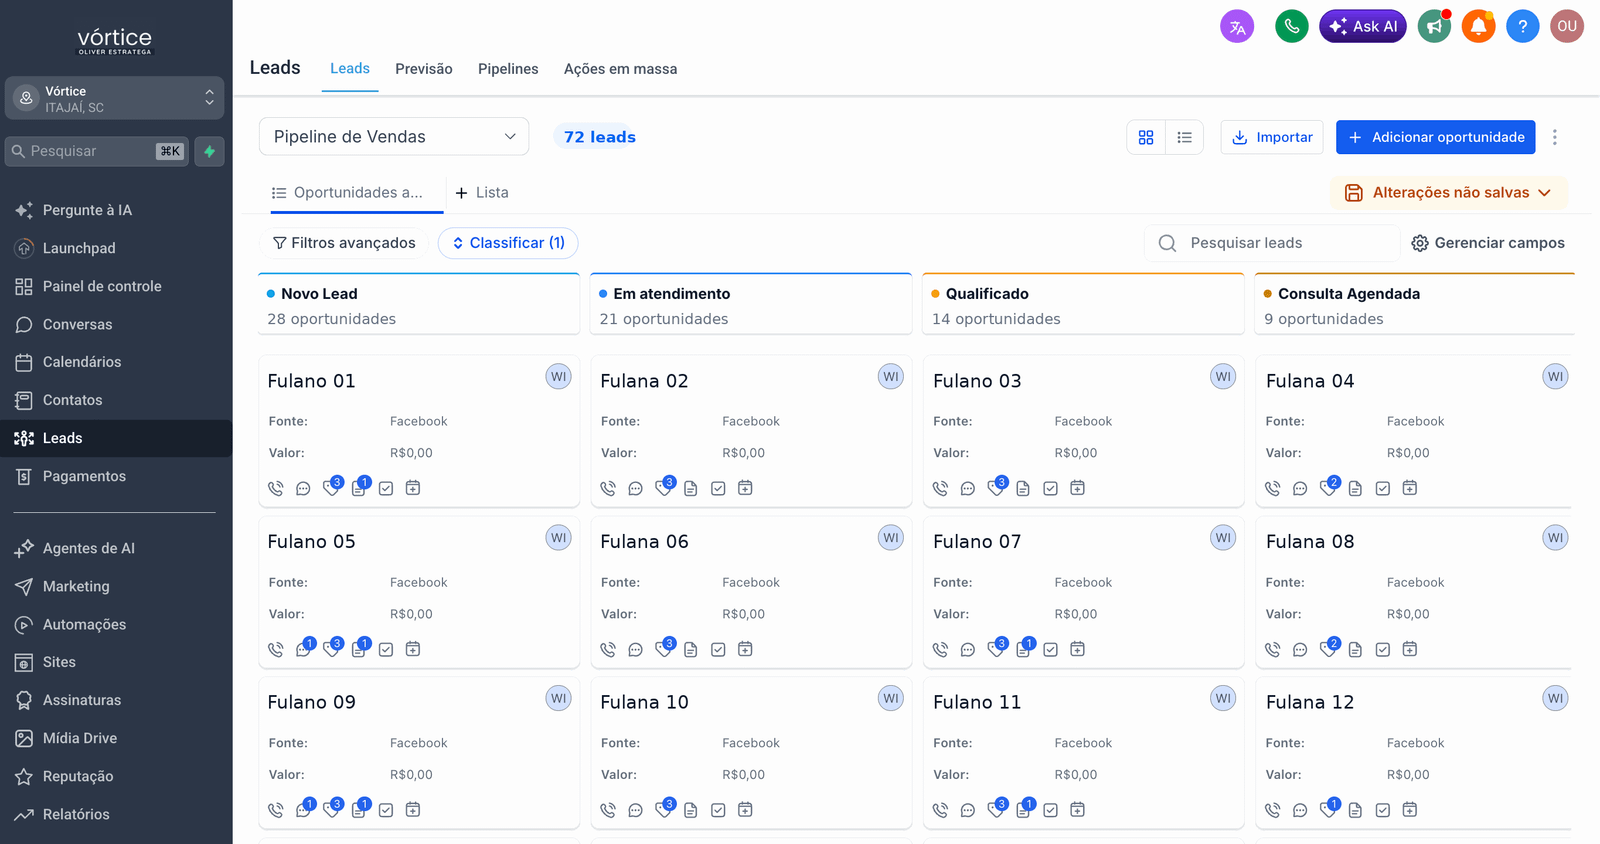This screenshot has height=844, width=1600.
Task: Click tags icon on Fulano 03 card
Action: pos(995,487)
